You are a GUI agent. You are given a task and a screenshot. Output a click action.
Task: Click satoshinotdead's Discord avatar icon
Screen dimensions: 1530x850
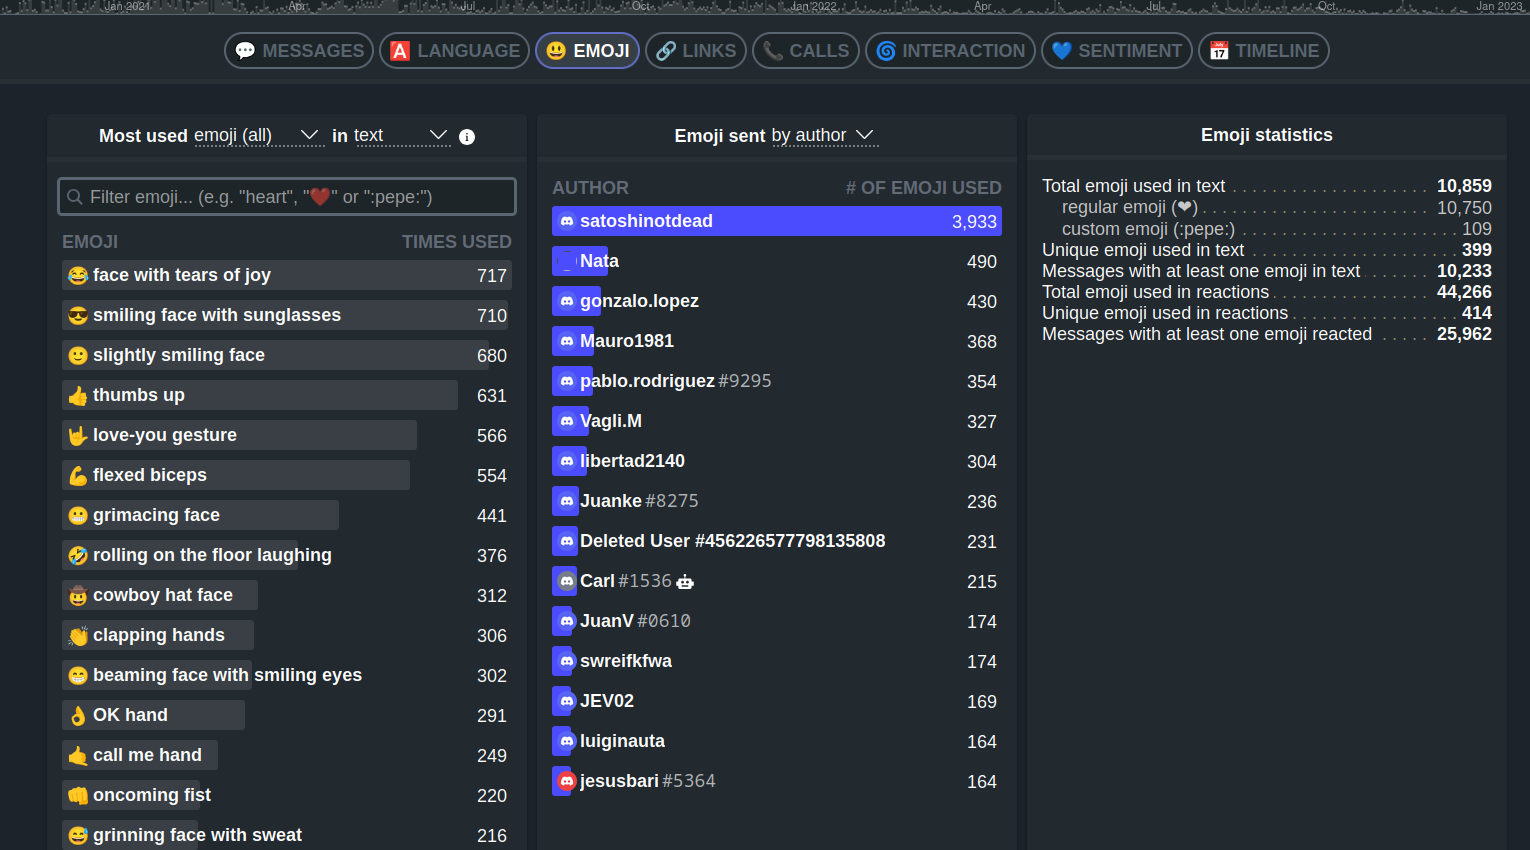pos(567,221)
